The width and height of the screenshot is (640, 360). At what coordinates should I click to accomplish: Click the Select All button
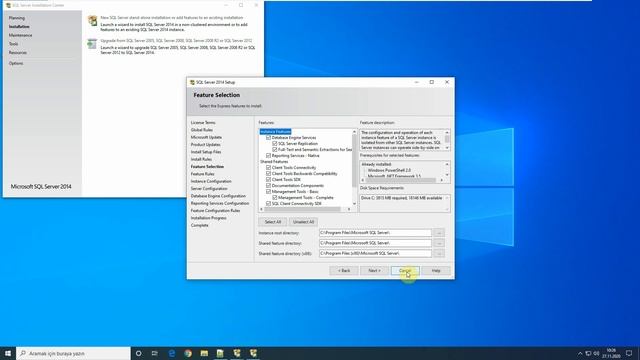click(273, 222)
